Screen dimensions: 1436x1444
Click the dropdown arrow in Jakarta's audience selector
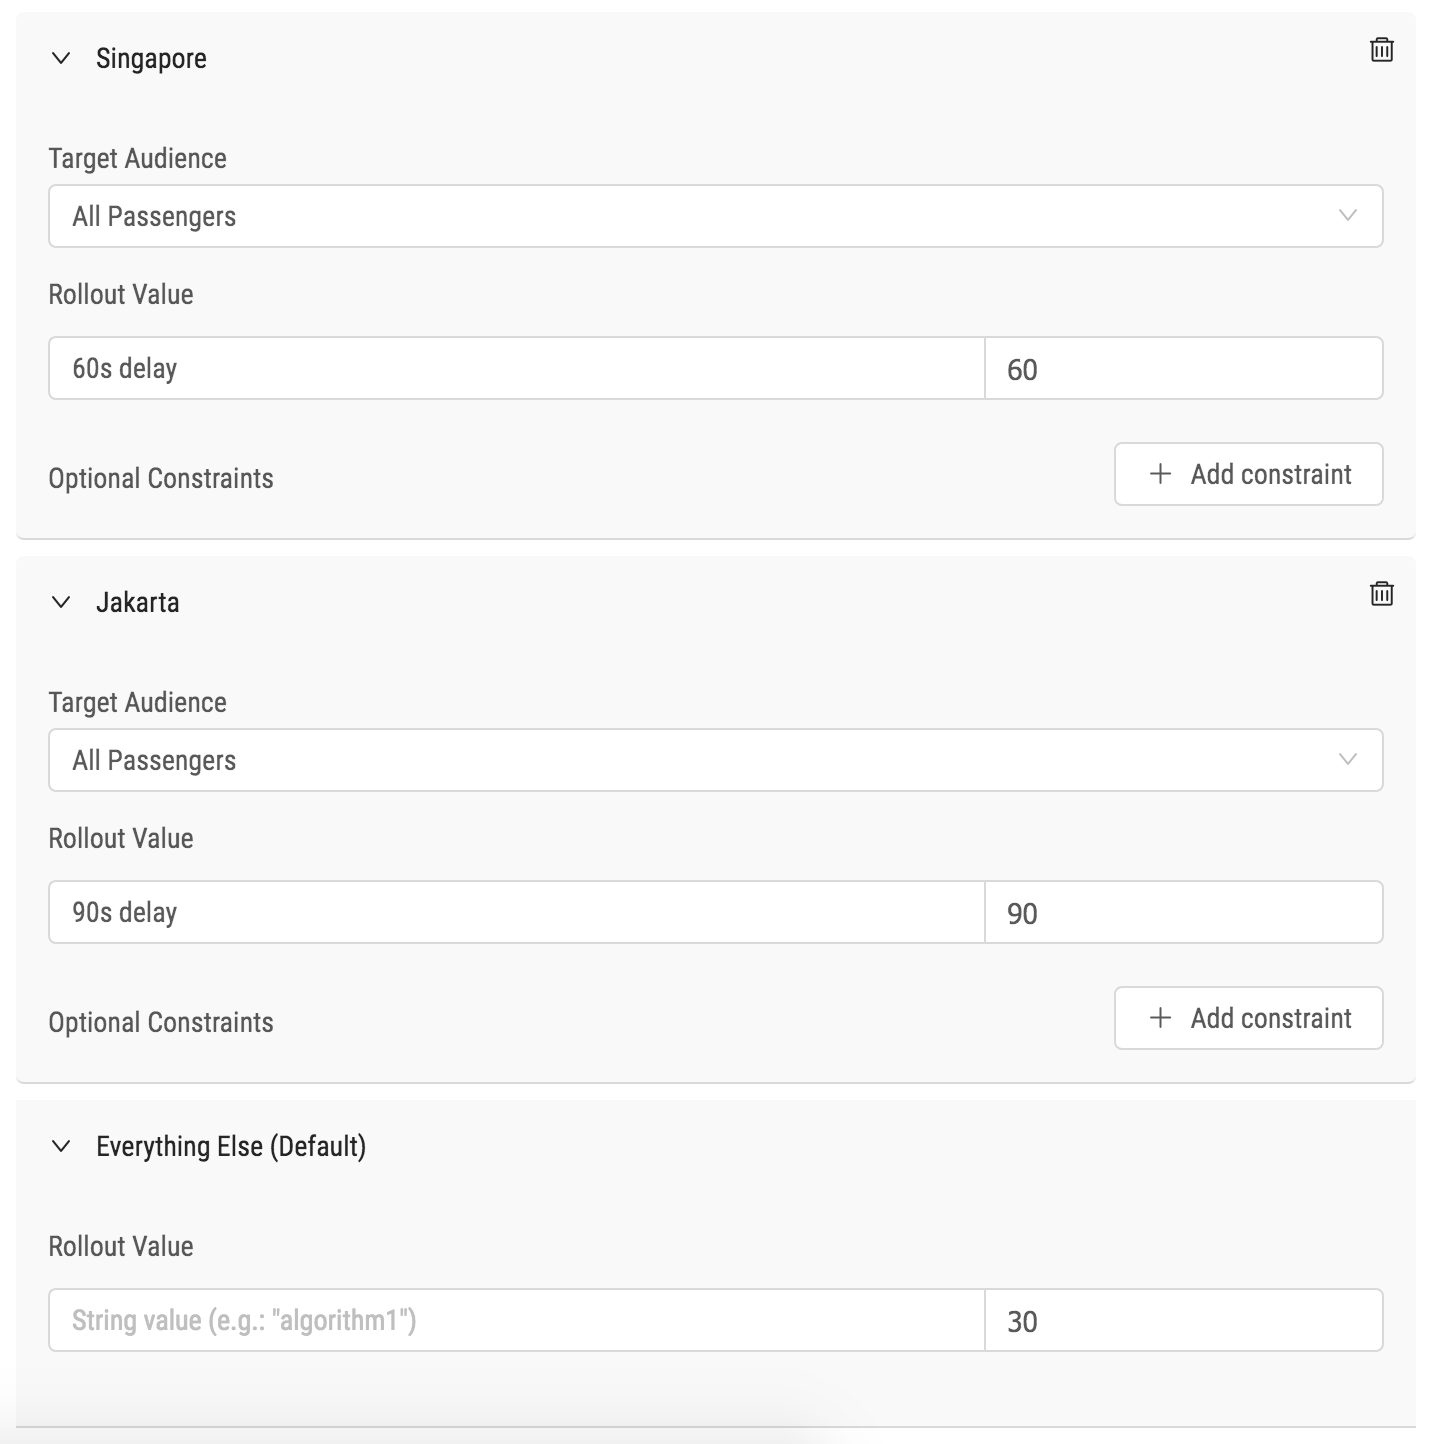pyautogui.click(x=1347, y=760)
